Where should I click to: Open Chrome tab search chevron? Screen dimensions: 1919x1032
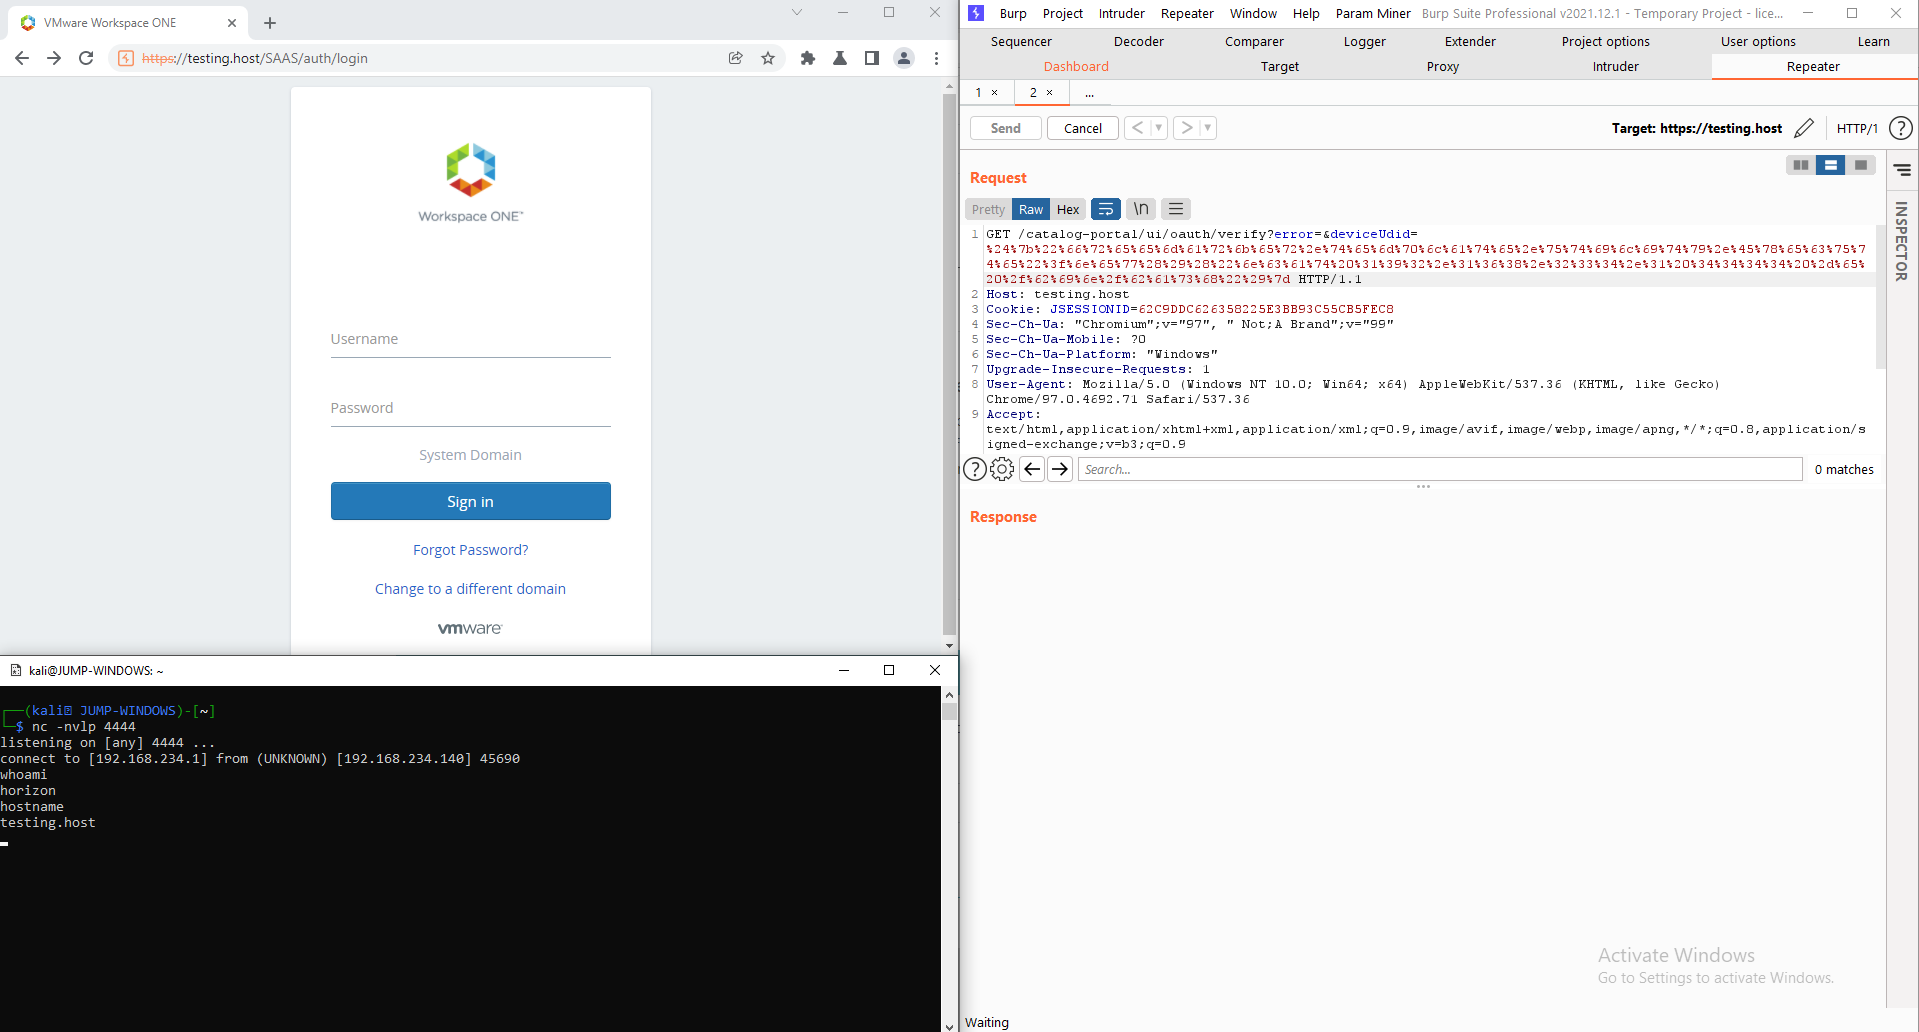coord(797,12)
